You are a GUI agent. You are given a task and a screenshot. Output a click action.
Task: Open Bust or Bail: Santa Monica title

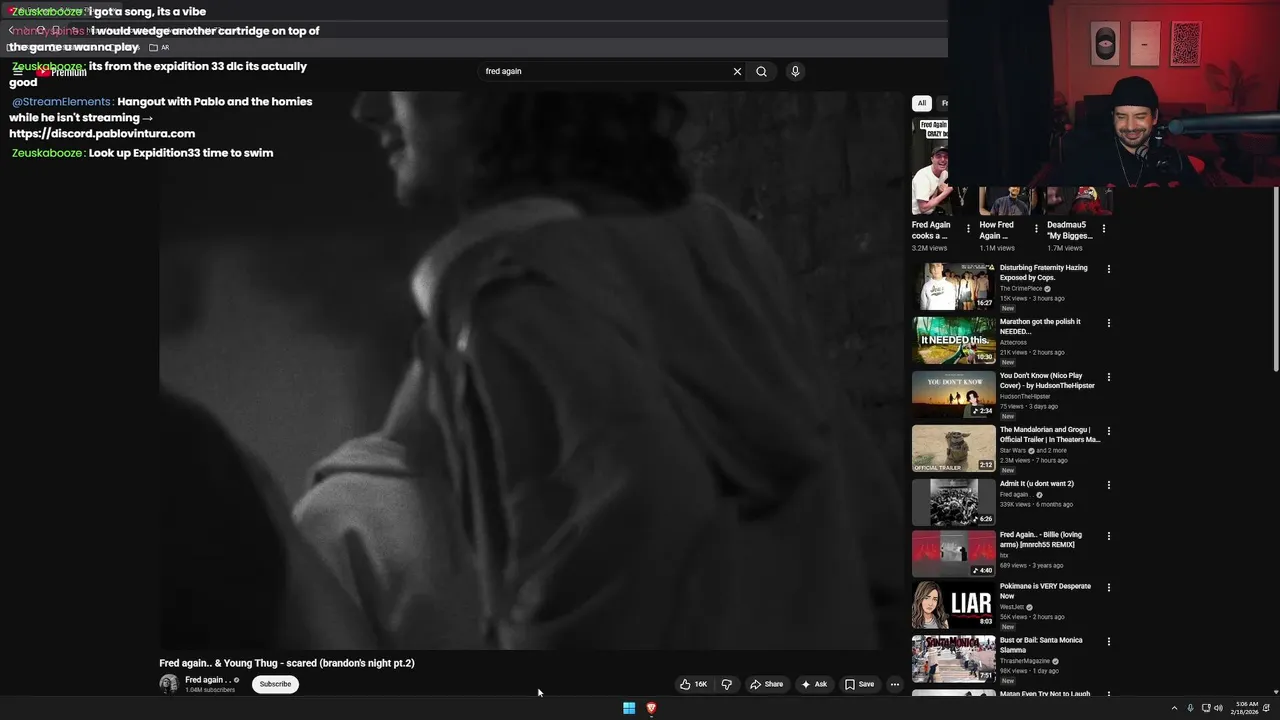tap(1041, 645)
